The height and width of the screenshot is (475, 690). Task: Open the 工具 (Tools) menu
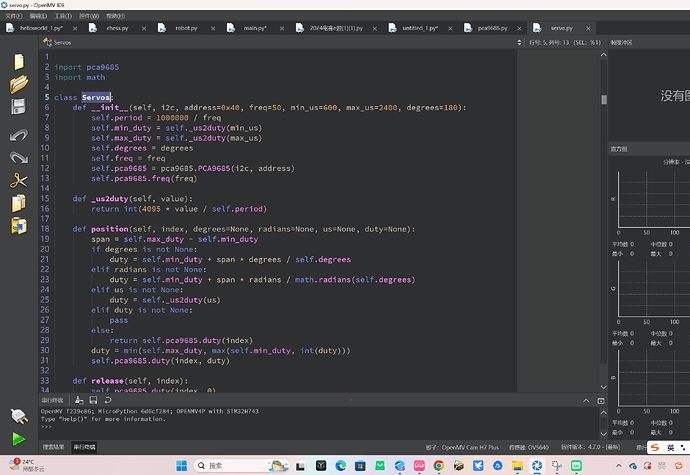click(x=63, y=16)
